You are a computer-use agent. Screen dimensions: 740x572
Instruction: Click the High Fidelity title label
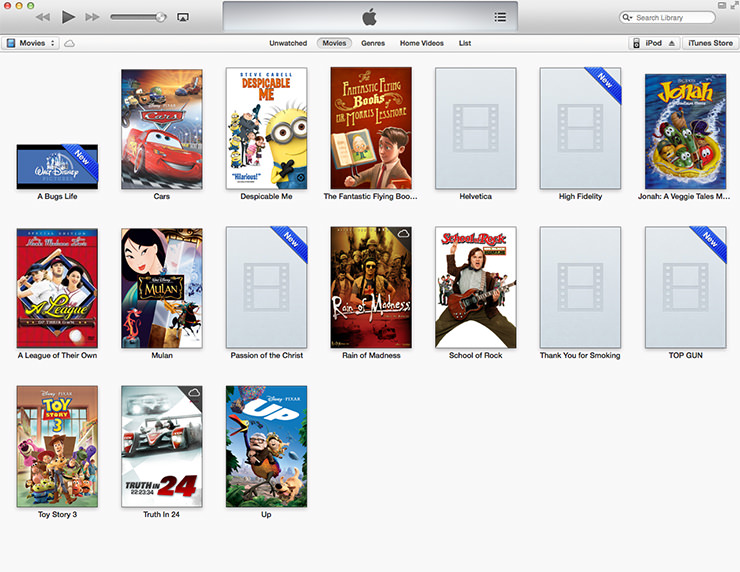580,196
